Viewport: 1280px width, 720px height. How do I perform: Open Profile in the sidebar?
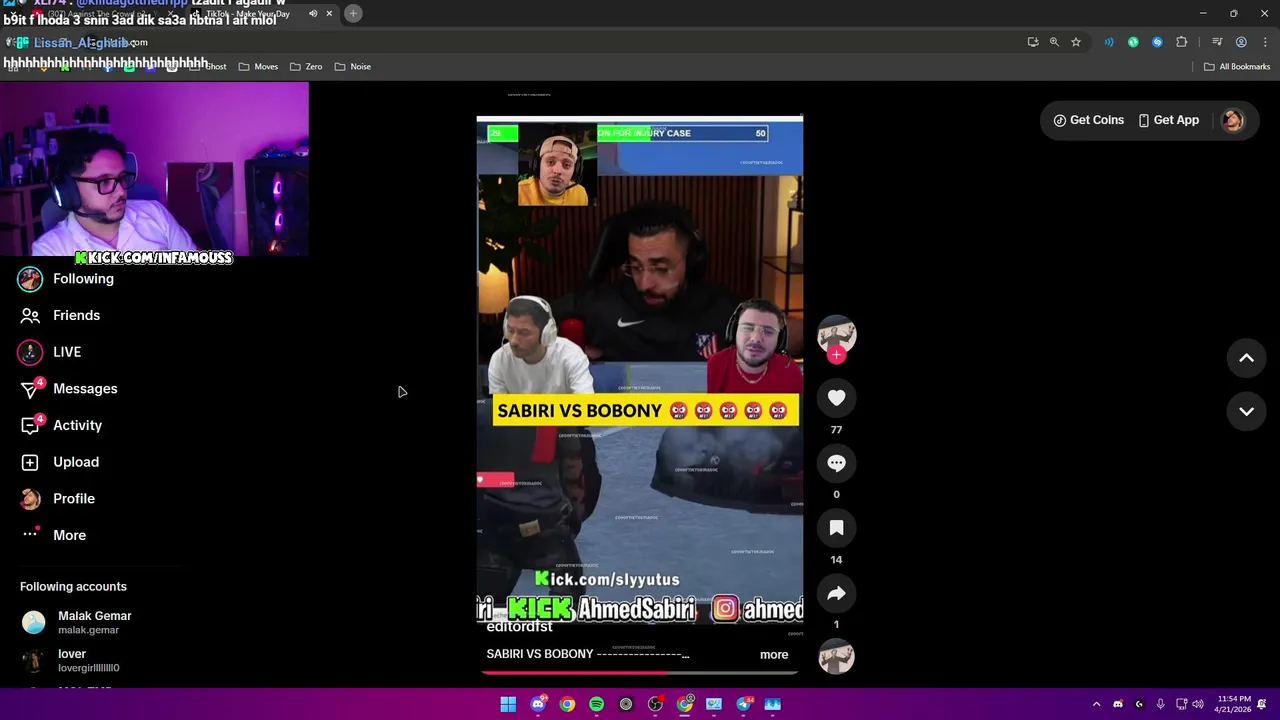coord(57,499)
